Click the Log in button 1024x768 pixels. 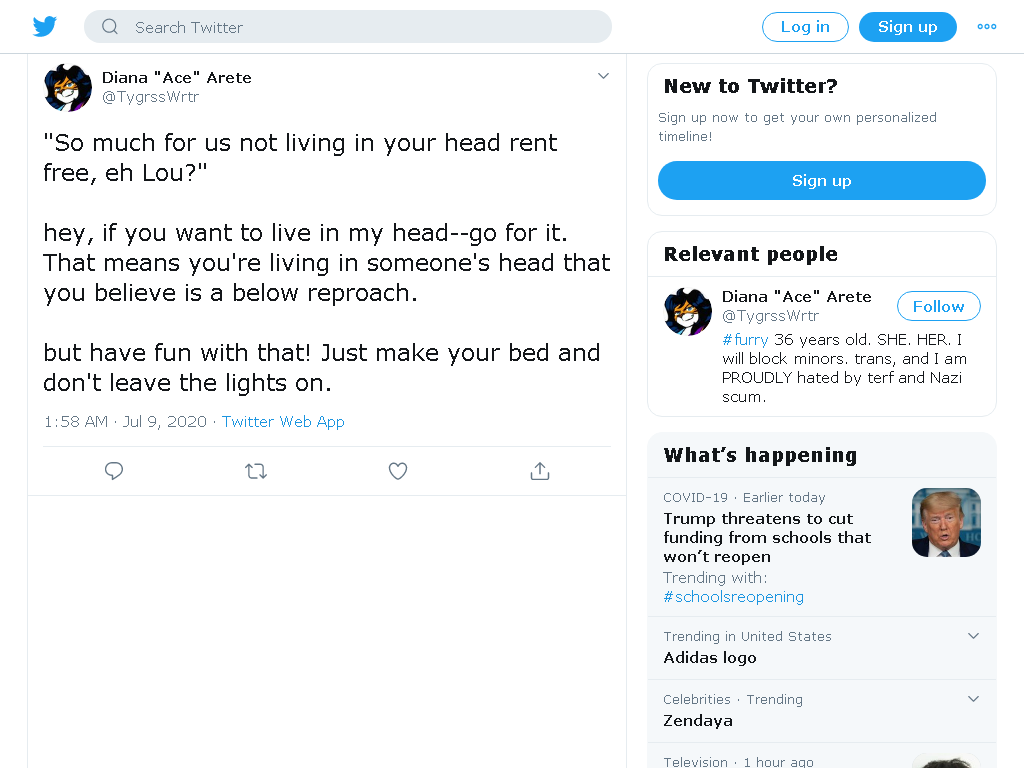805,27
